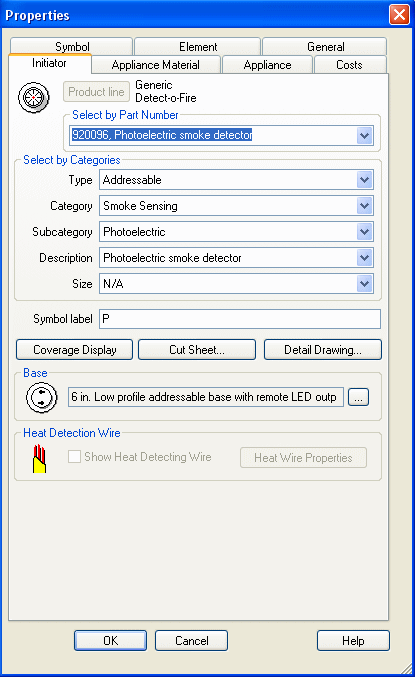Viewport: 415px width, 677px height.
Task: Click the smoke detector symbol icon
Action: click(x=34, y=98)
